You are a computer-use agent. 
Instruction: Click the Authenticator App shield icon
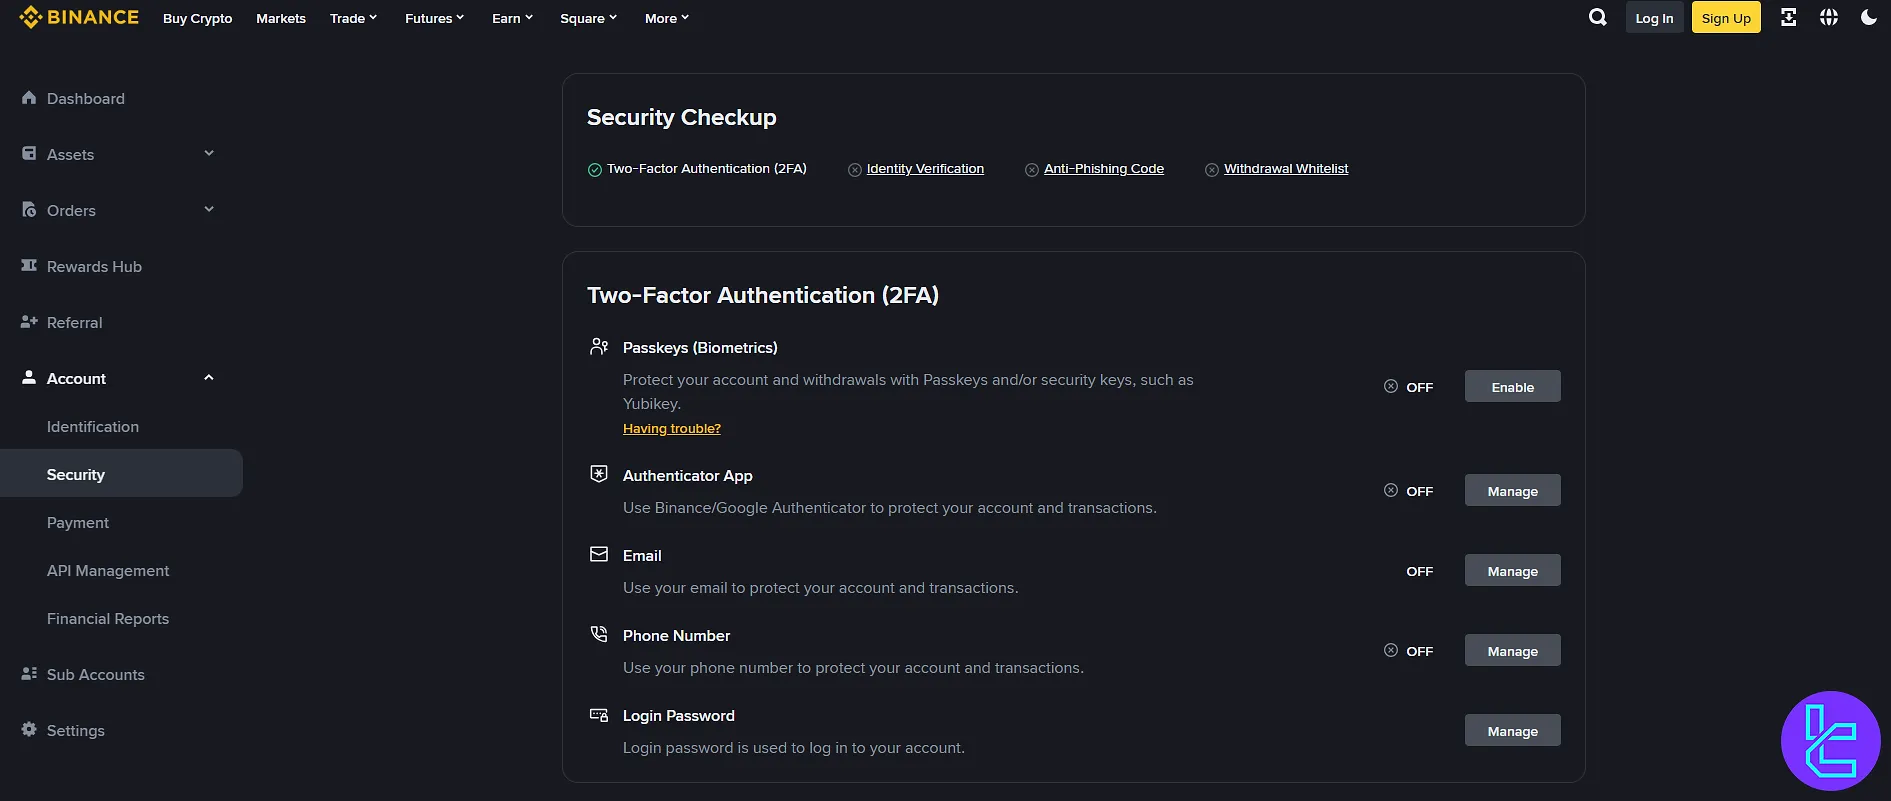point(599,474)
